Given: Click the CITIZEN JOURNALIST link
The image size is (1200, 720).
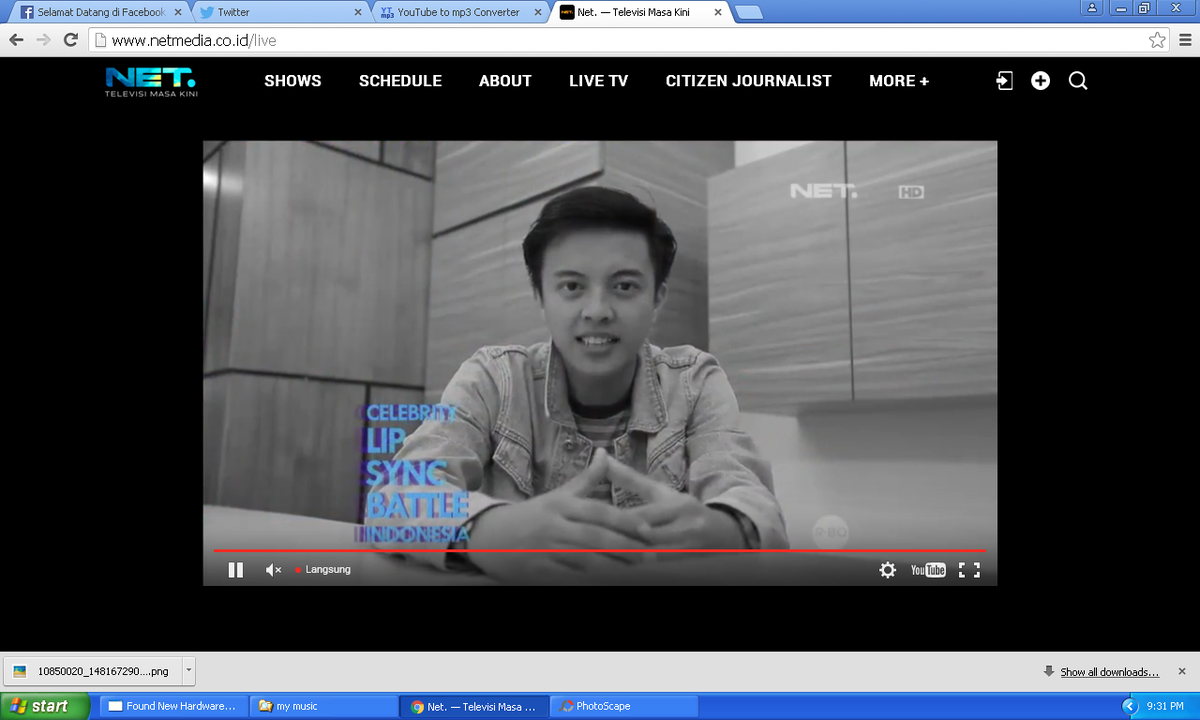Looking at the screenshot, I should [748, 80].
